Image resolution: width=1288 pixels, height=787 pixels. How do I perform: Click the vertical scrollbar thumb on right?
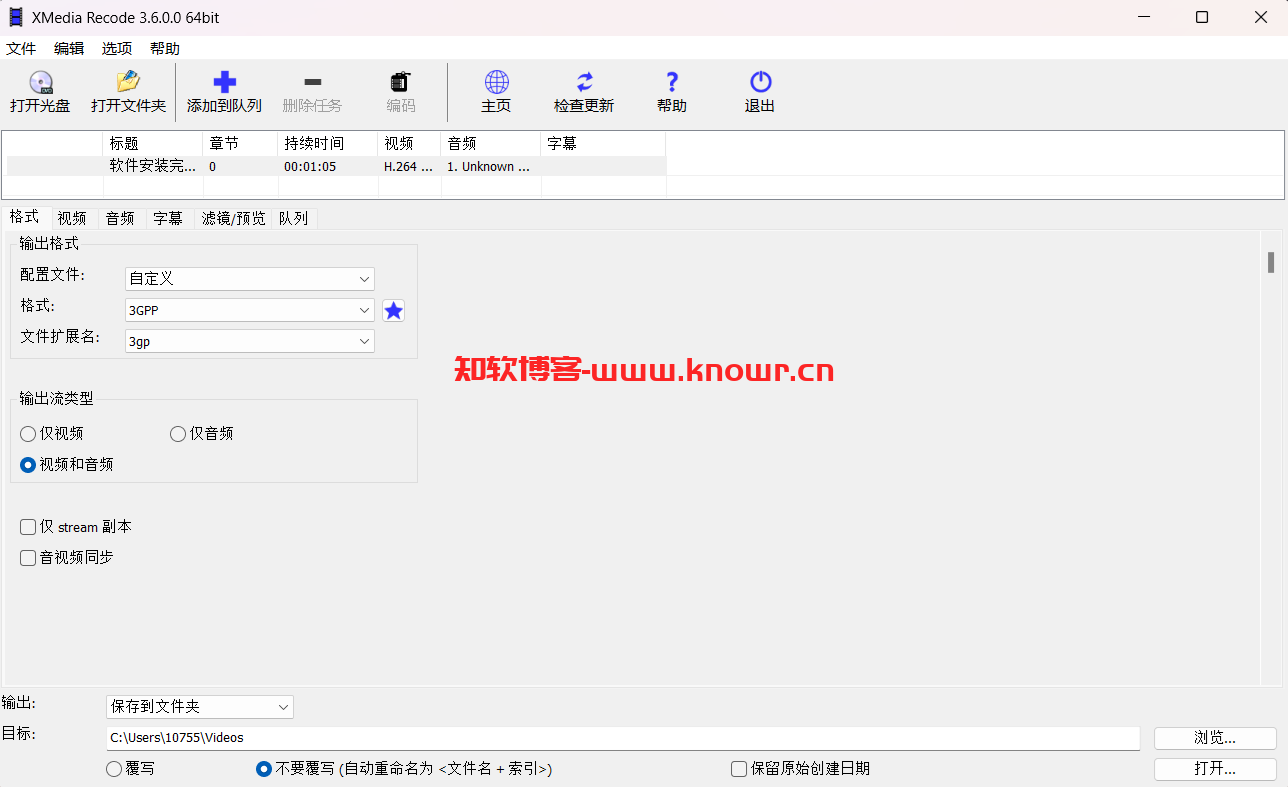point(1271,263)
